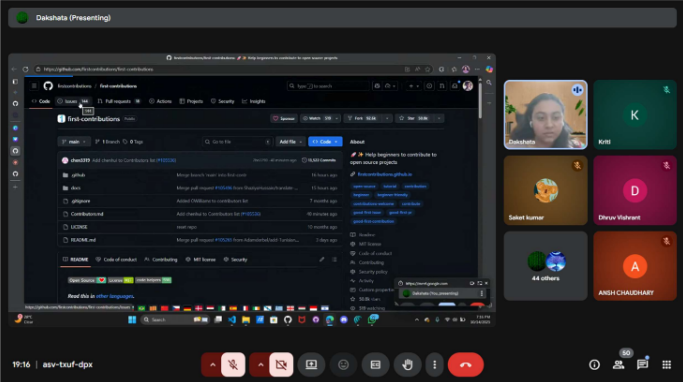This screenshot has height=382, width=683.
Task: Click the Saket kumar participant tile
Action: click(545, 190)
